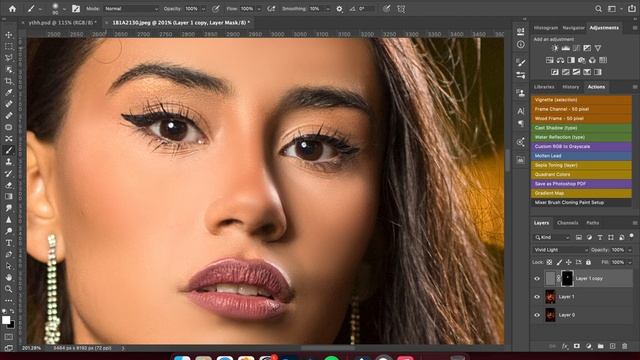Image resolution: width=640 pixels, height=360 pixels.
Task: Add a Black & White adjustment
Action: pos(571,60)
